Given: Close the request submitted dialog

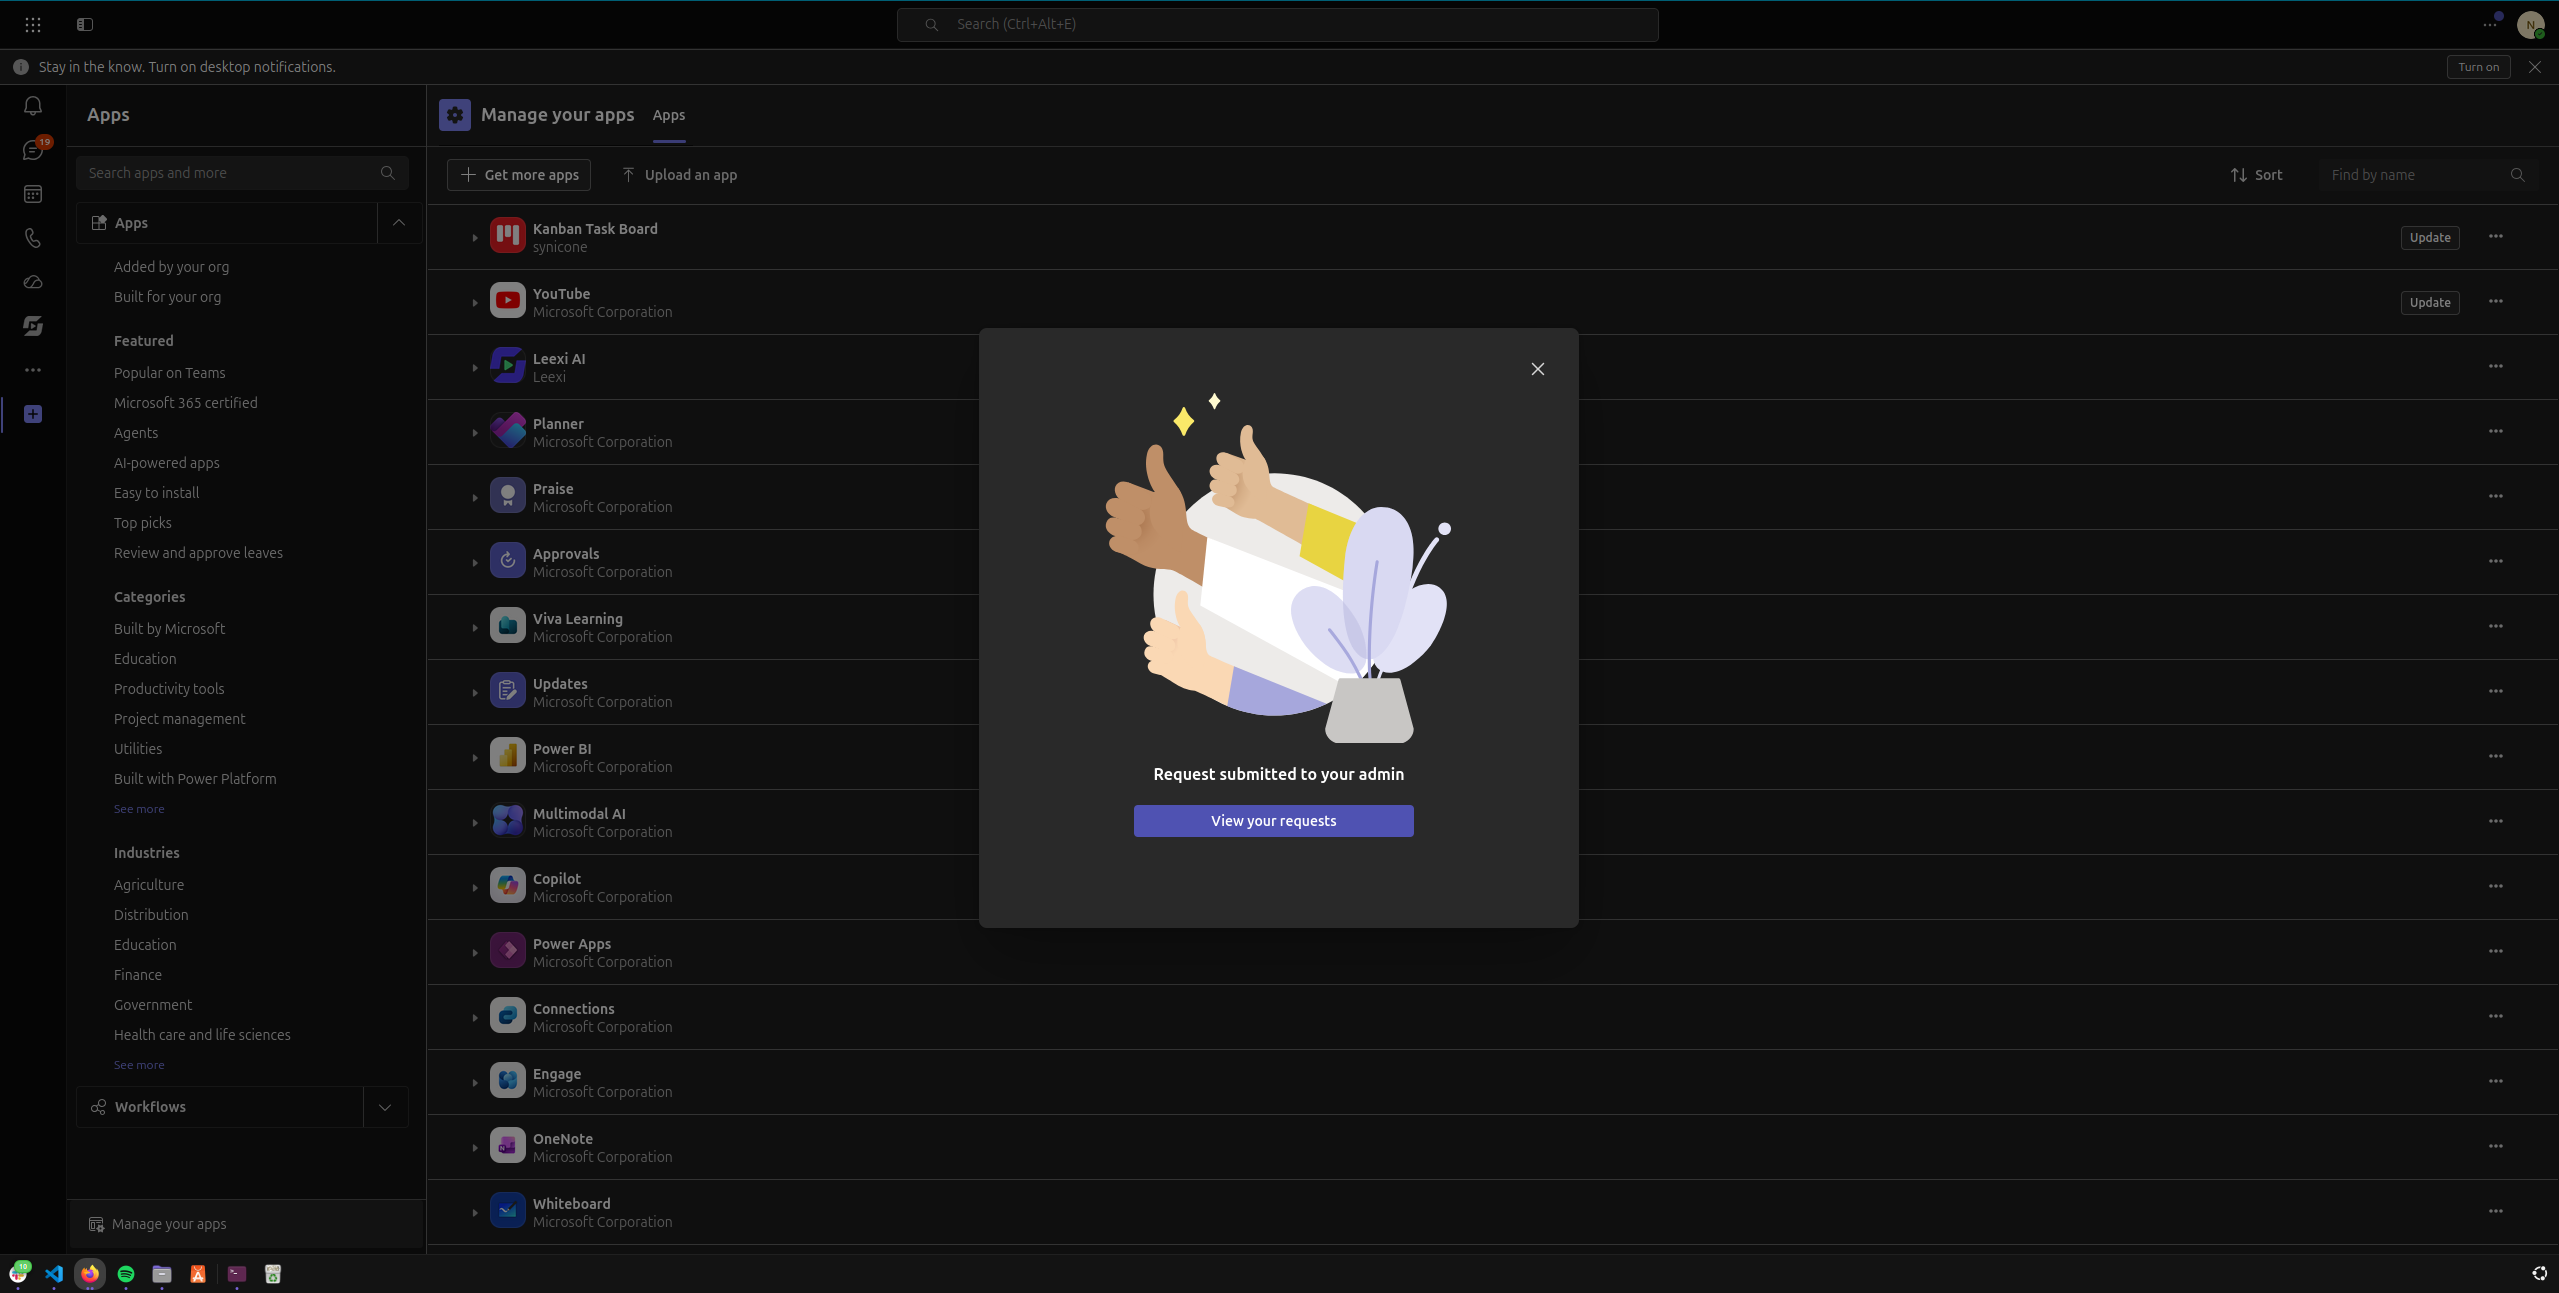Looking at the screenshot, I should [x=1537, y=369].
